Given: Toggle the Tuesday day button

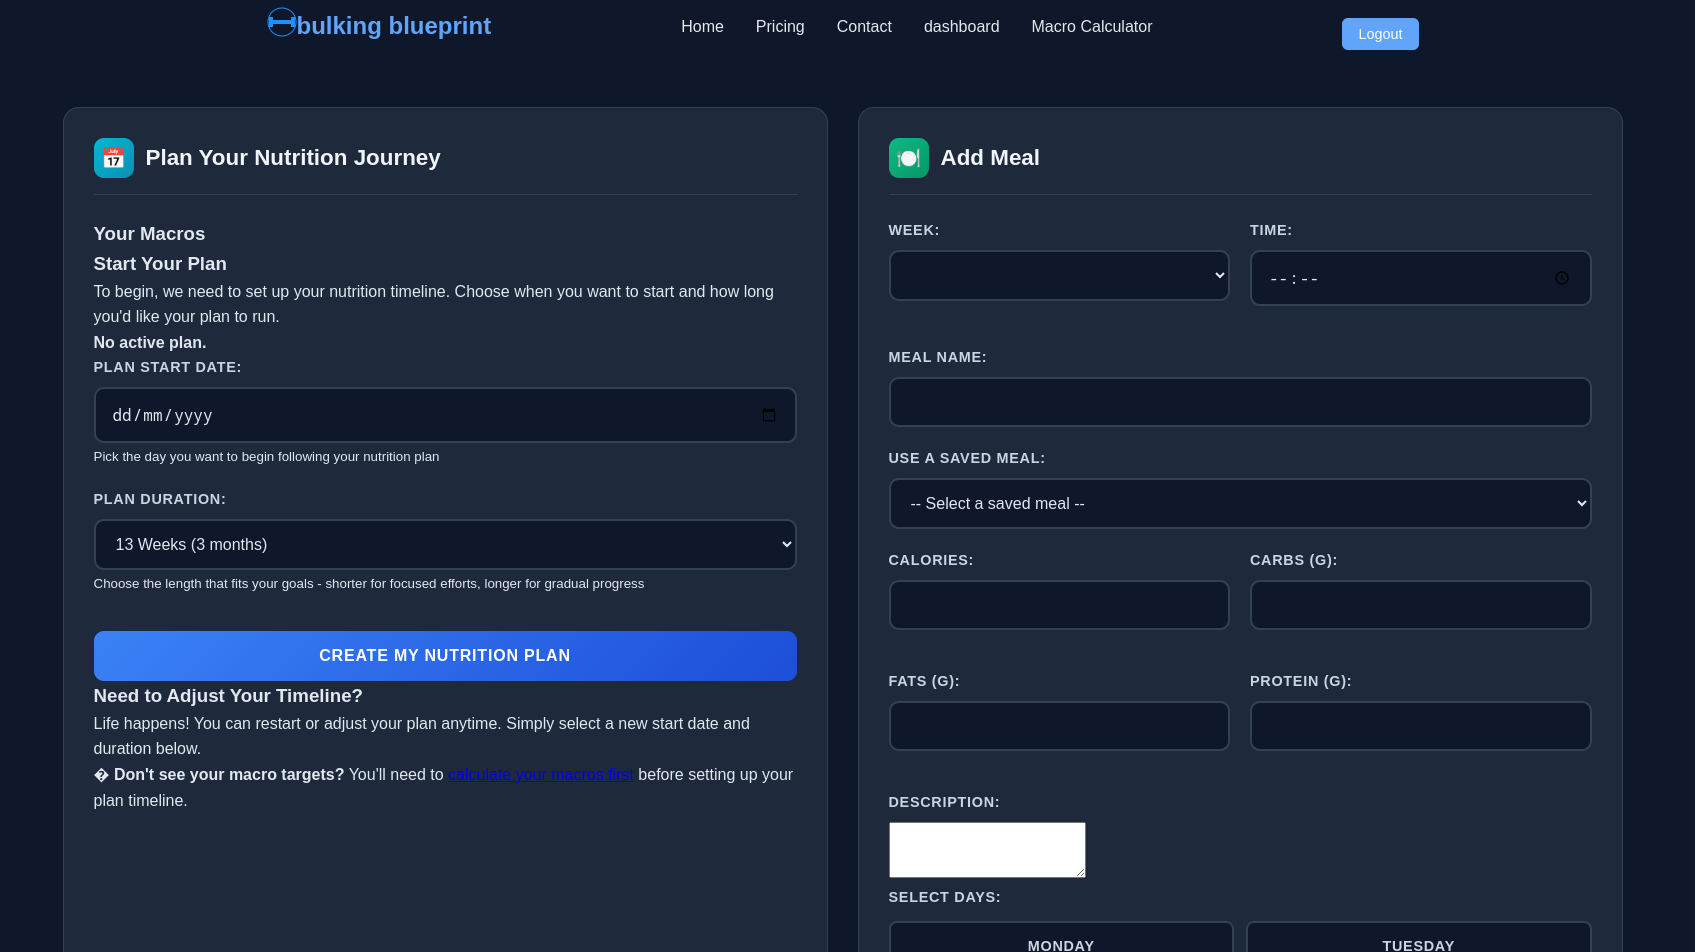Looking at the screenshot, I should pos(1417,942).
